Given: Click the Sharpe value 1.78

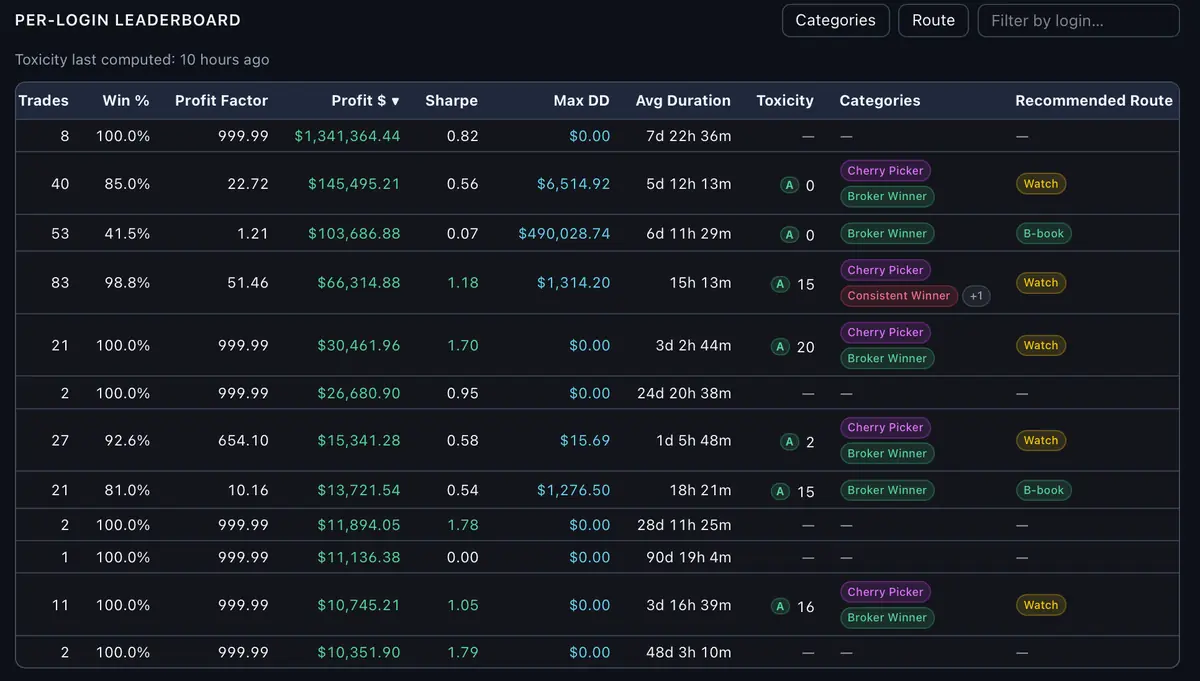Looking at the screenshot, I should tap(463, 525).
